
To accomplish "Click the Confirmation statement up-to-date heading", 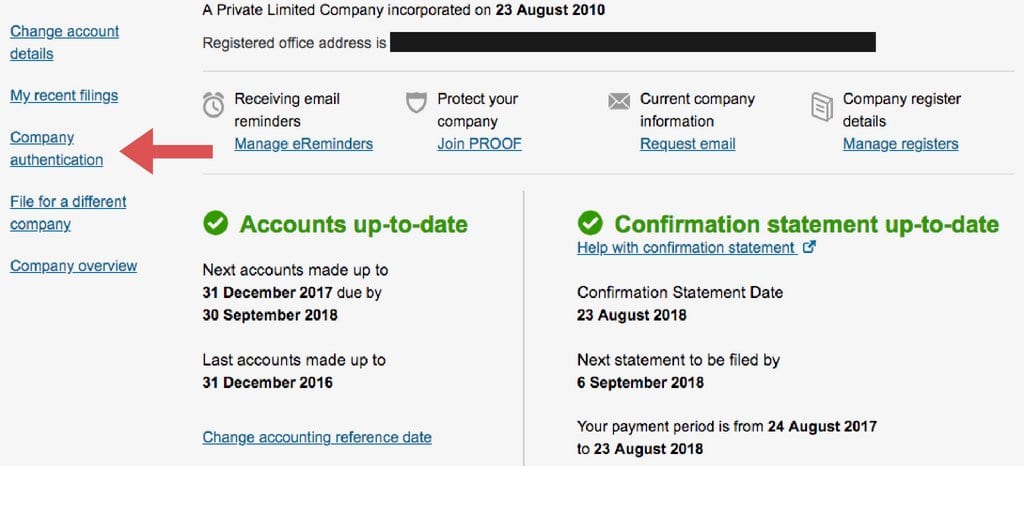I will 807,224.
